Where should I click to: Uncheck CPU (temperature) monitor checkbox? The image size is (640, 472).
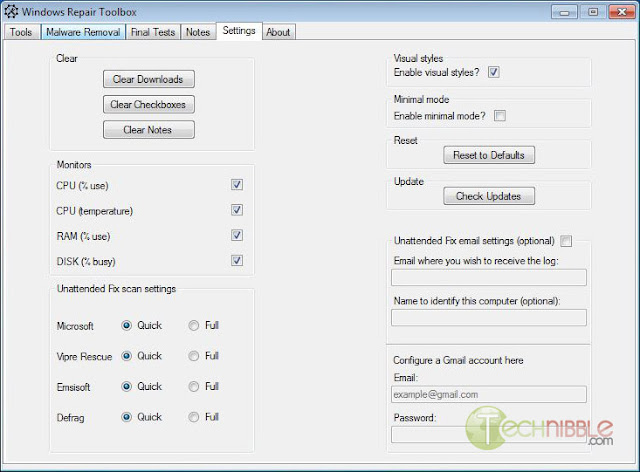237,210
